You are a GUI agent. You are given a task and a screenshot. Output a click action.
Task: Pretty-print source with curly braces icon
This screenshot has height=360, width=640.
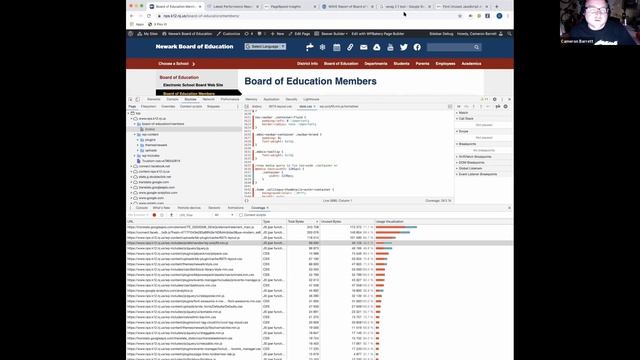tap(246, 200)
